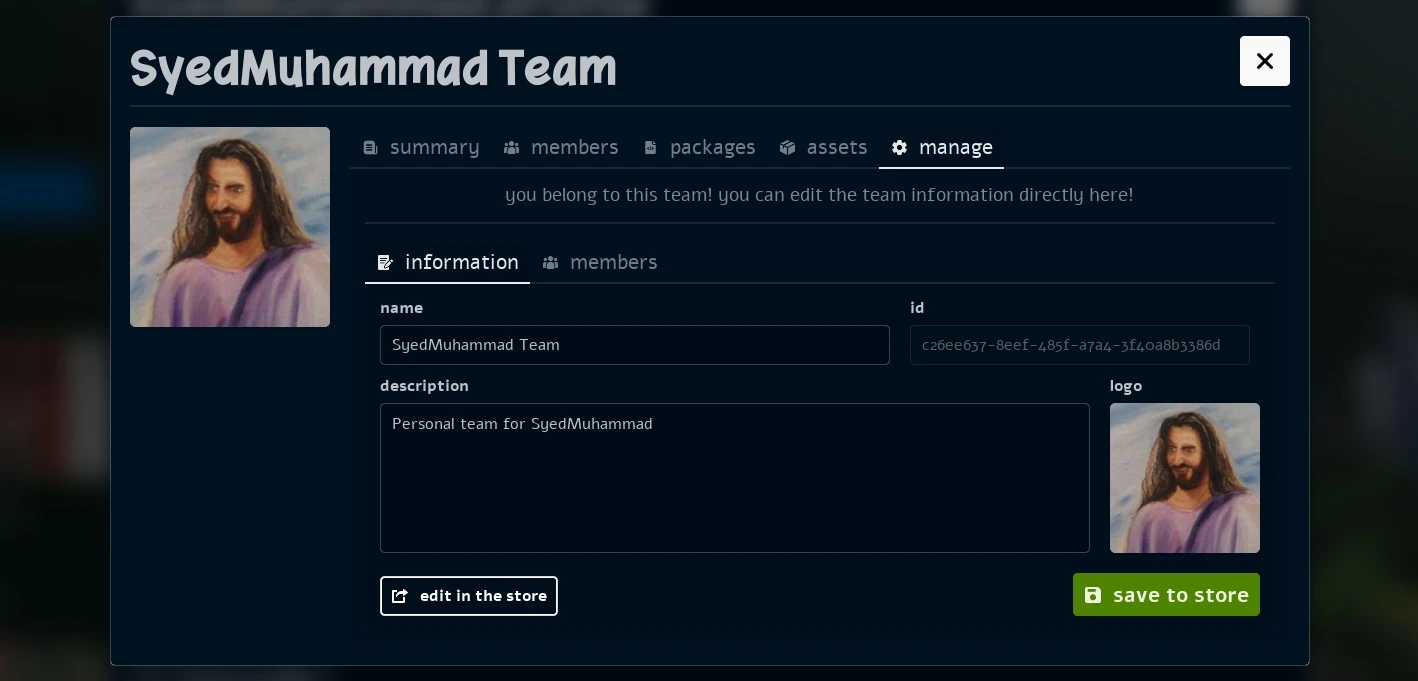
Task: Click the pencil icon beside information
Action: click(x=385, y=263)
